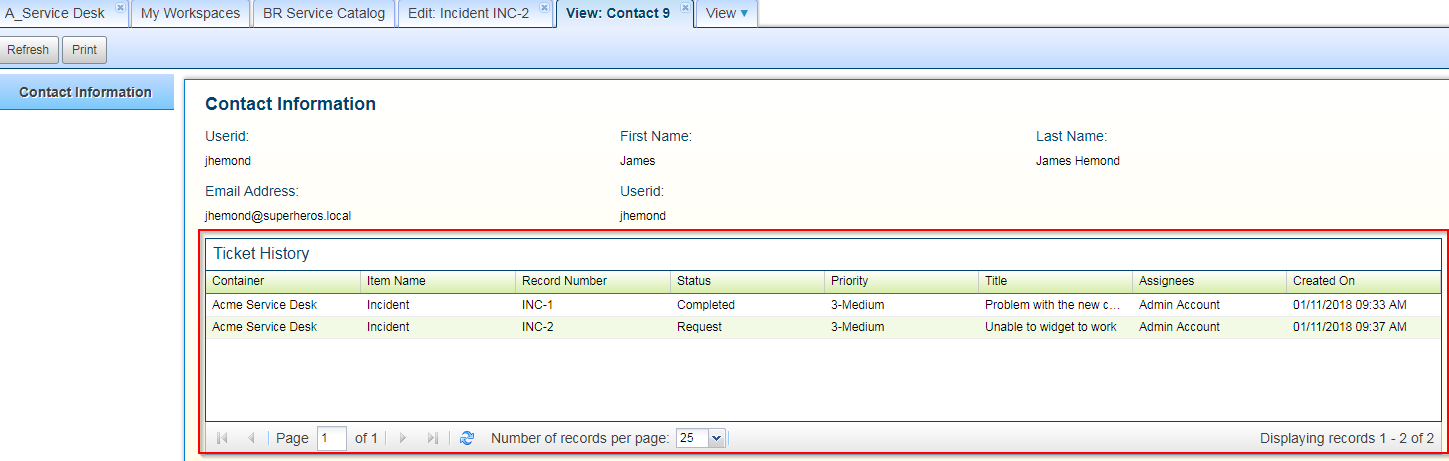This screenshot has width=1449, height=461.
Task: Click the 01/11/2018 09:37 AM cell
Action: (1364, 327)
